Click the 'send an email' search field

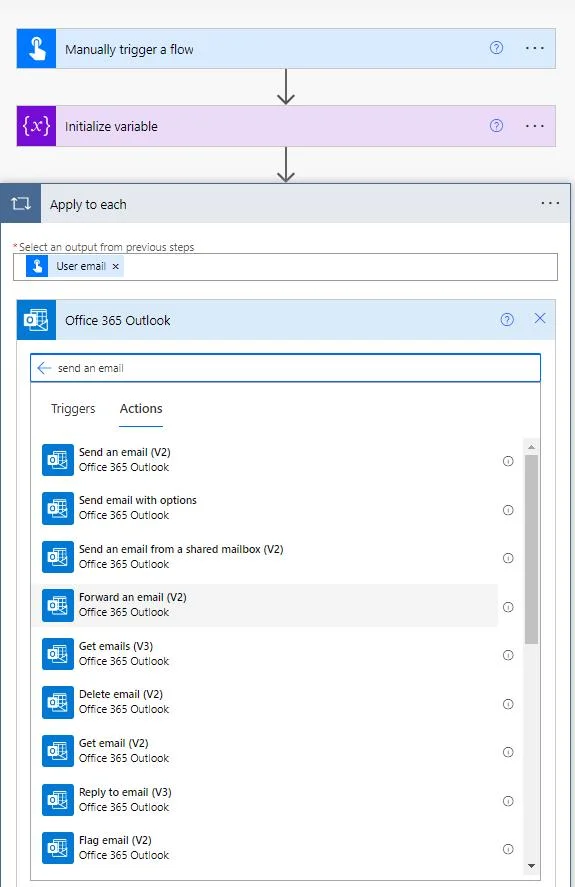click(x=285, y=368)
